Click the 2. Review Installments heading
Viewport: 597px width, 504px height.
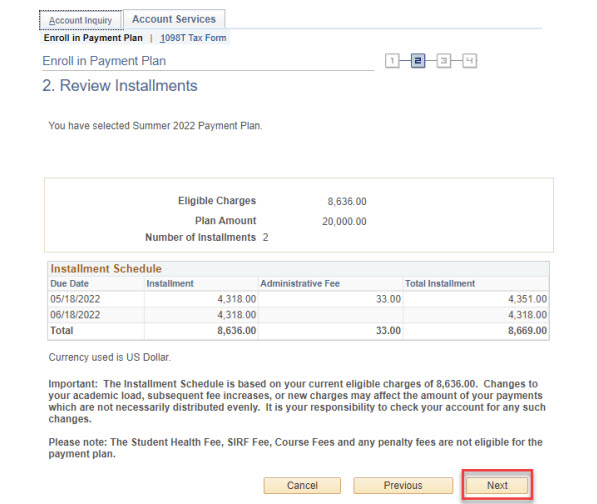(x=120, y=86)
